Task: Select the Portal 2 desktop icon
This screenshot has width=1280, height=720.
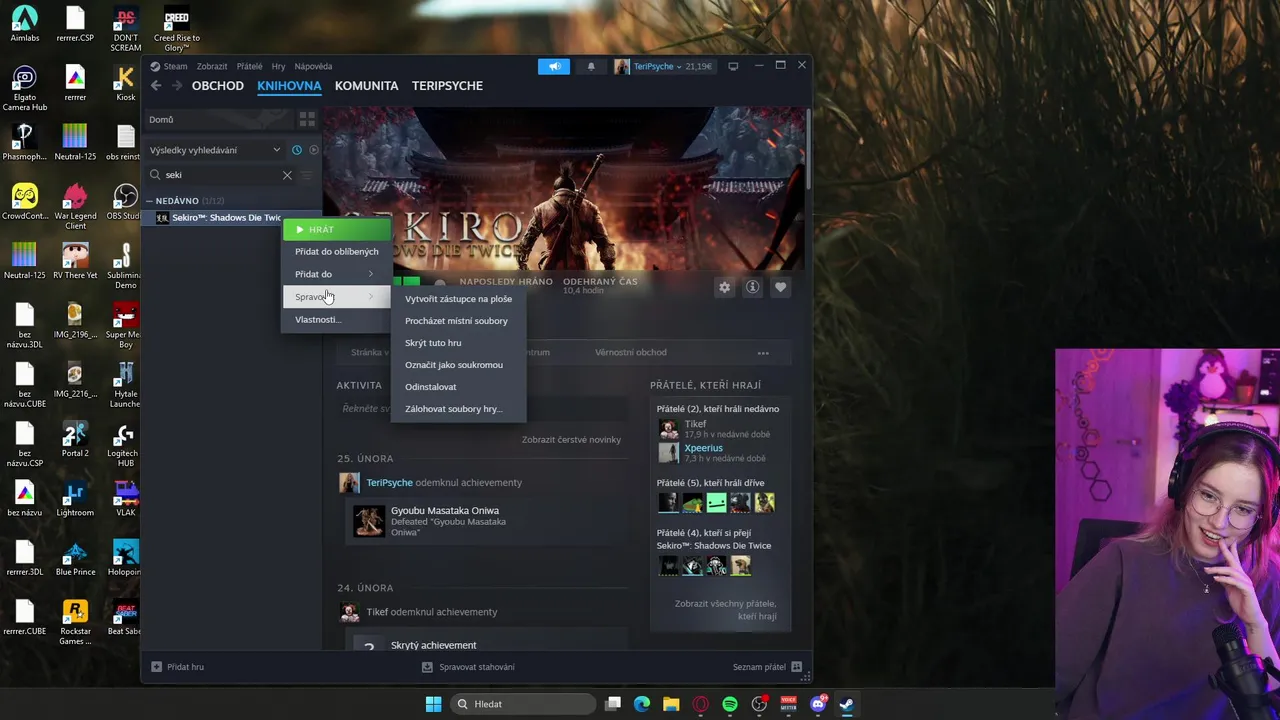Action: pos(75,441)
